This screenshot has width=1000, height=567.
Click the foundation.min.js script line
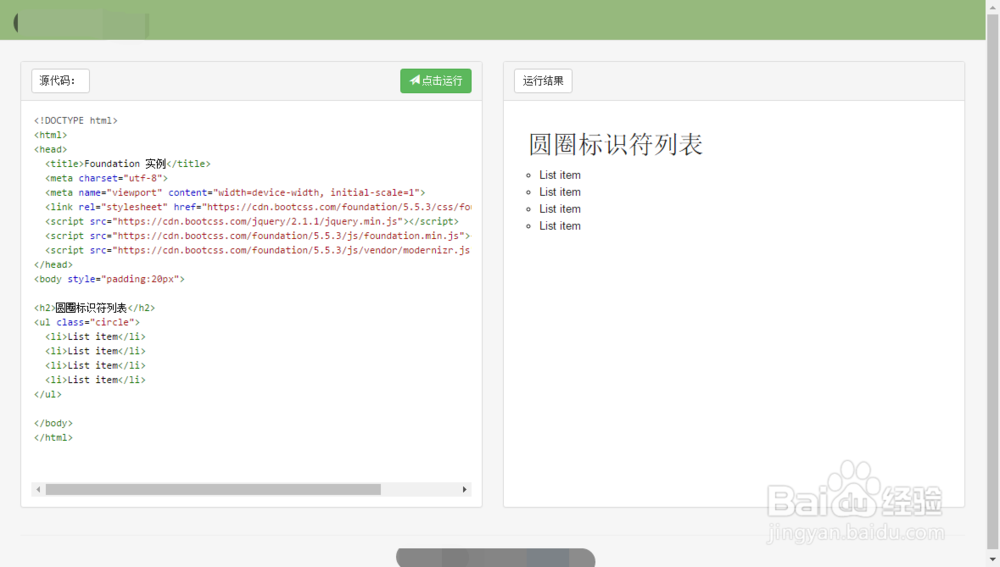(x=258, y=236)
